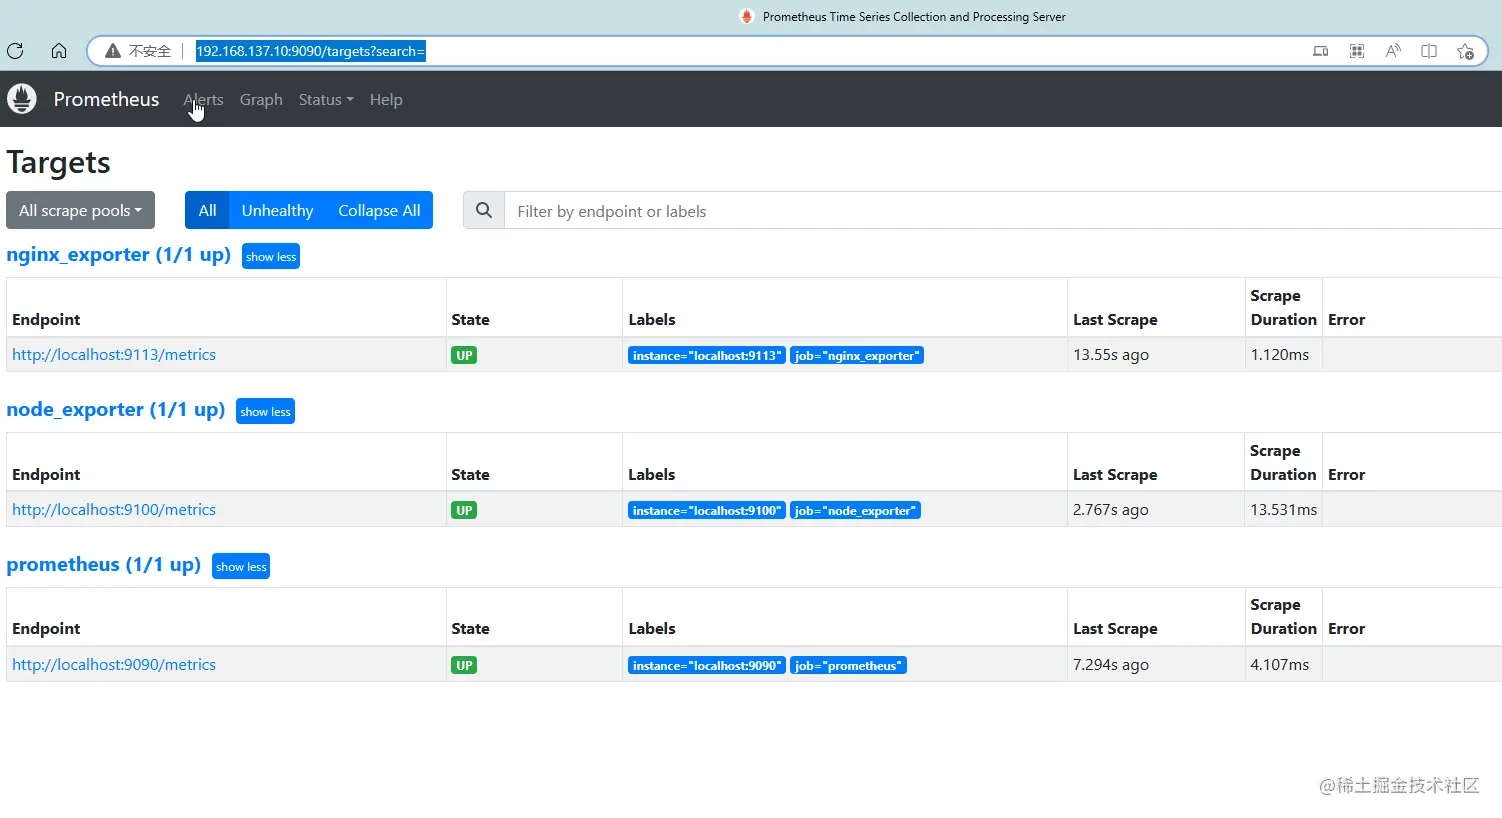Focus the Filter by endpoint or labels field
The image size is (1502, 818).
(1003, 211)
